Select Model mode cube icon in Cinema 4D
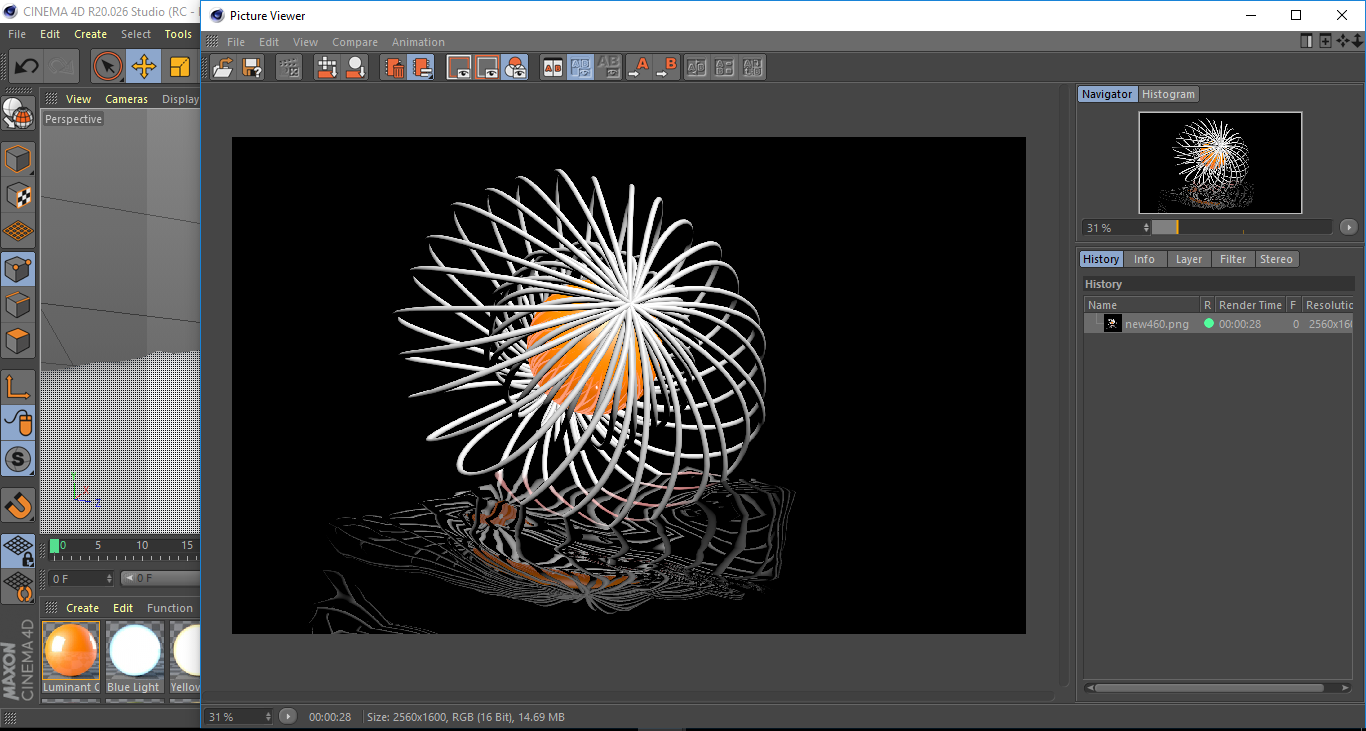Image resolution: width=1366 pixels, height=731 pixels. [x=18, y=160]
